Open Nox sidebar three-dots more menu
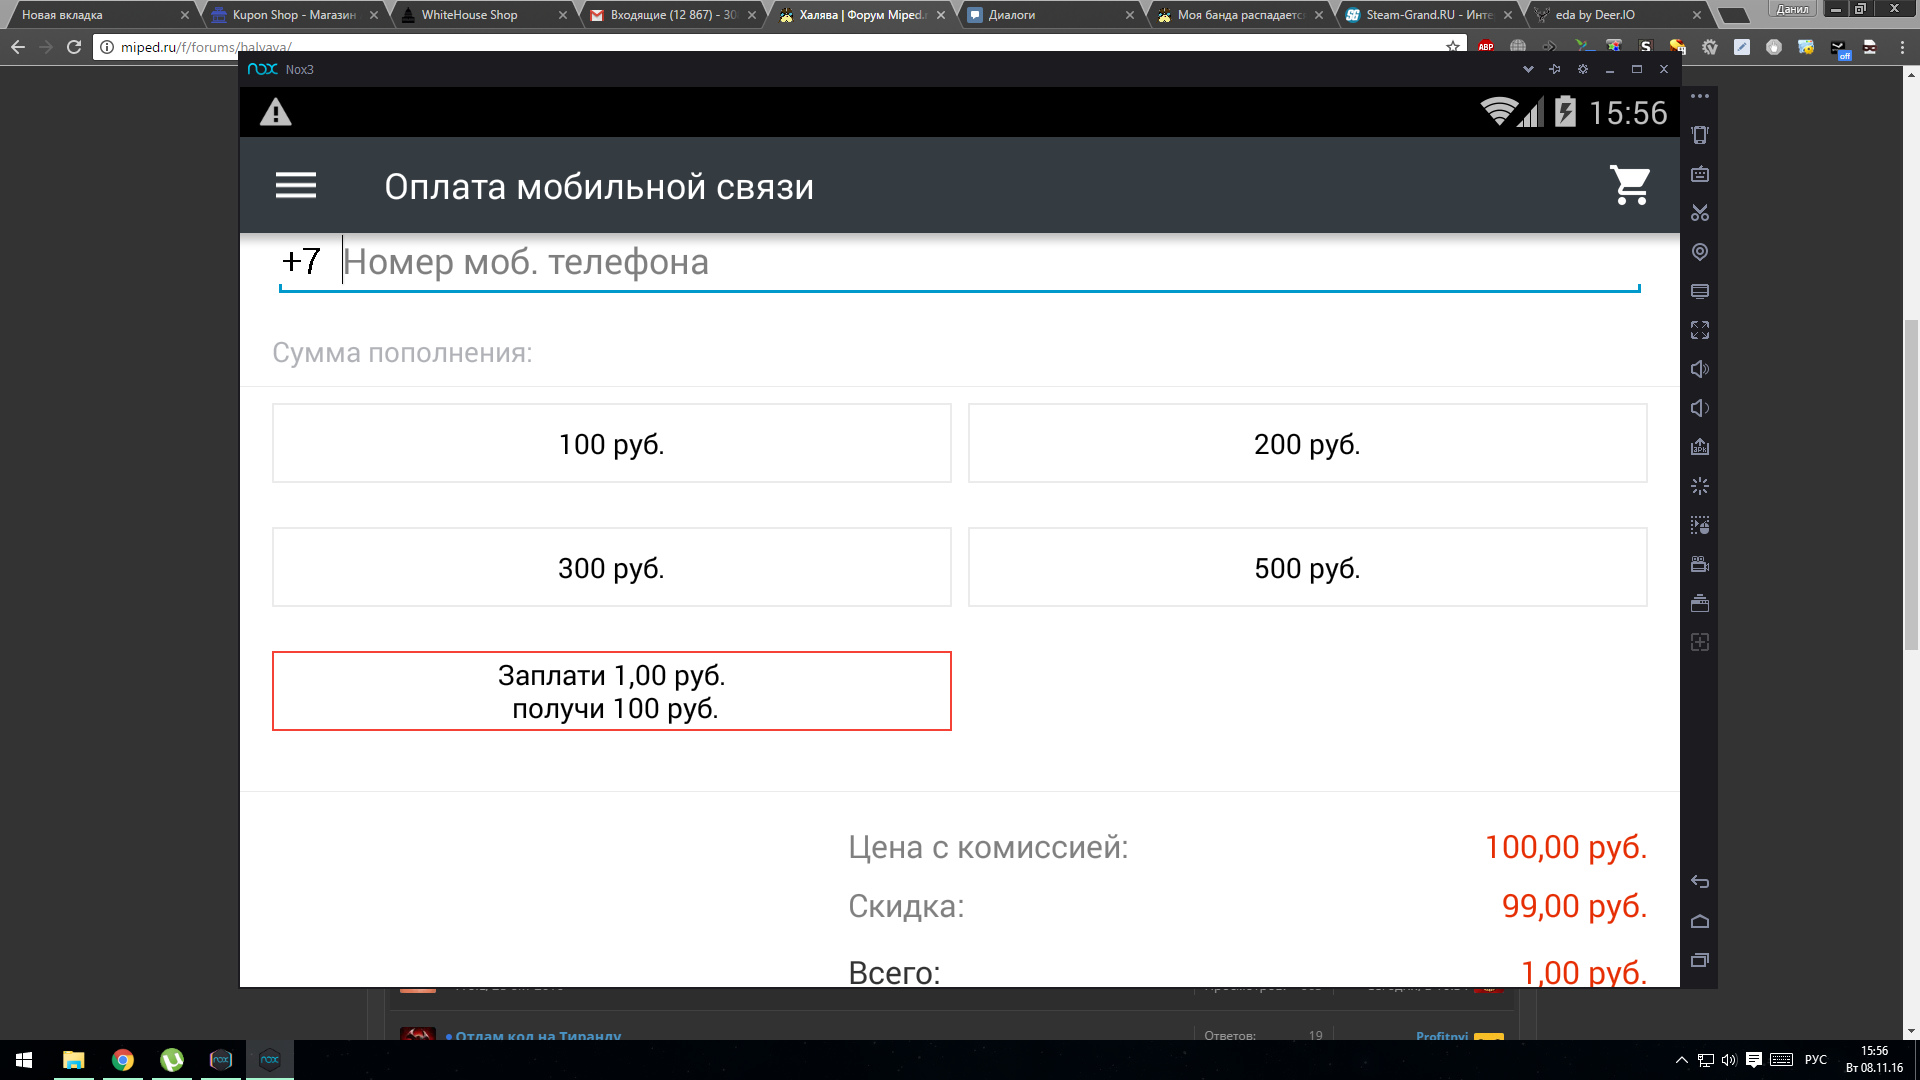Viewport: 1920px width, 1080px height. [1700, 96]
